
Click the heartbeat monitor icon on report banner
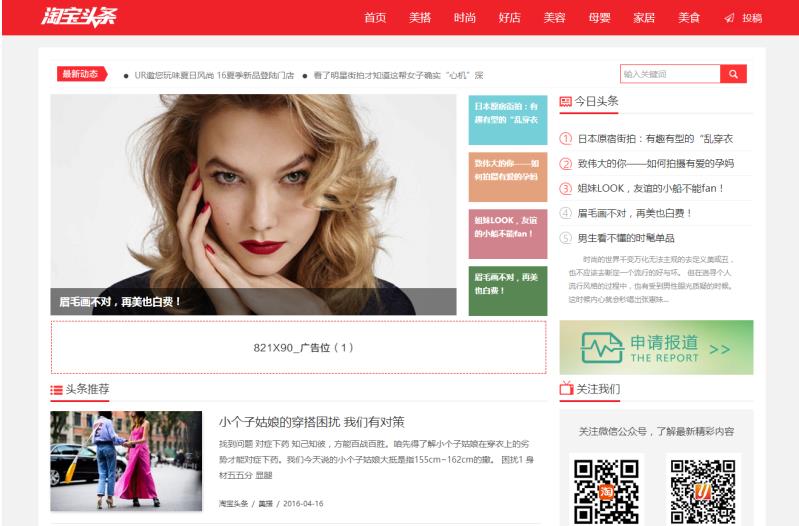click(602, 348)
